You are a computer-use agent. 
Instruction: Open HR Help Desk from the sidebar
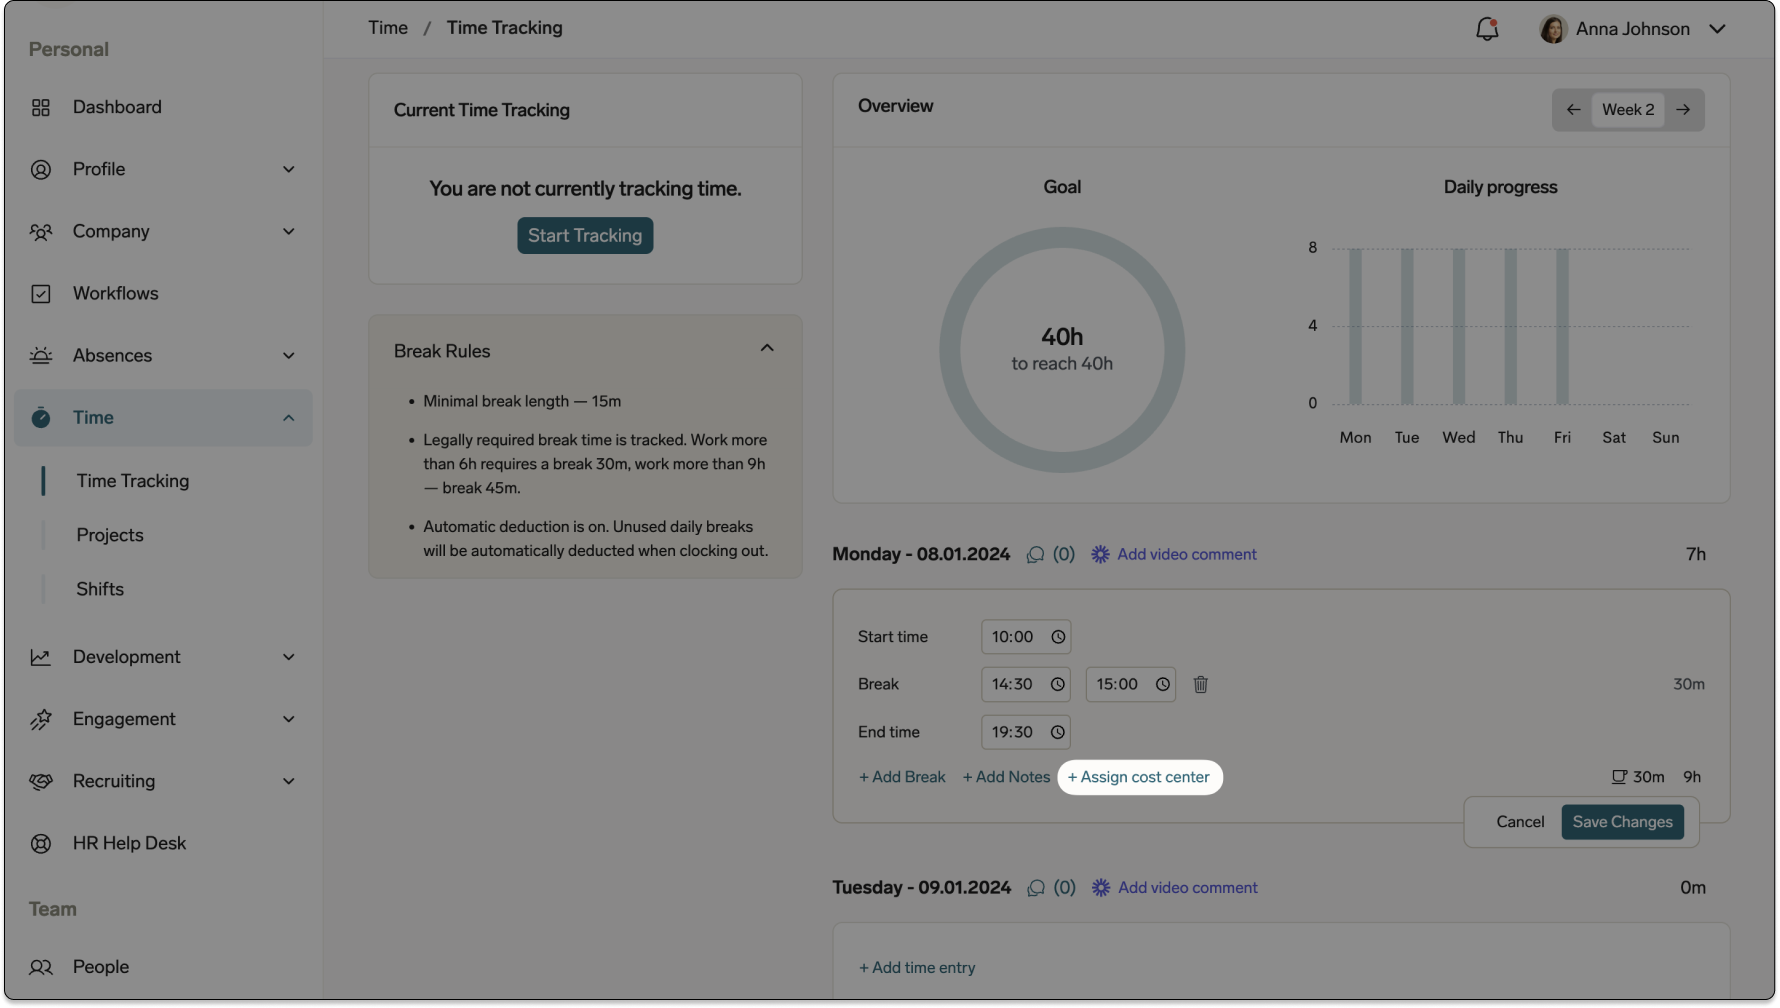[129, 843]
